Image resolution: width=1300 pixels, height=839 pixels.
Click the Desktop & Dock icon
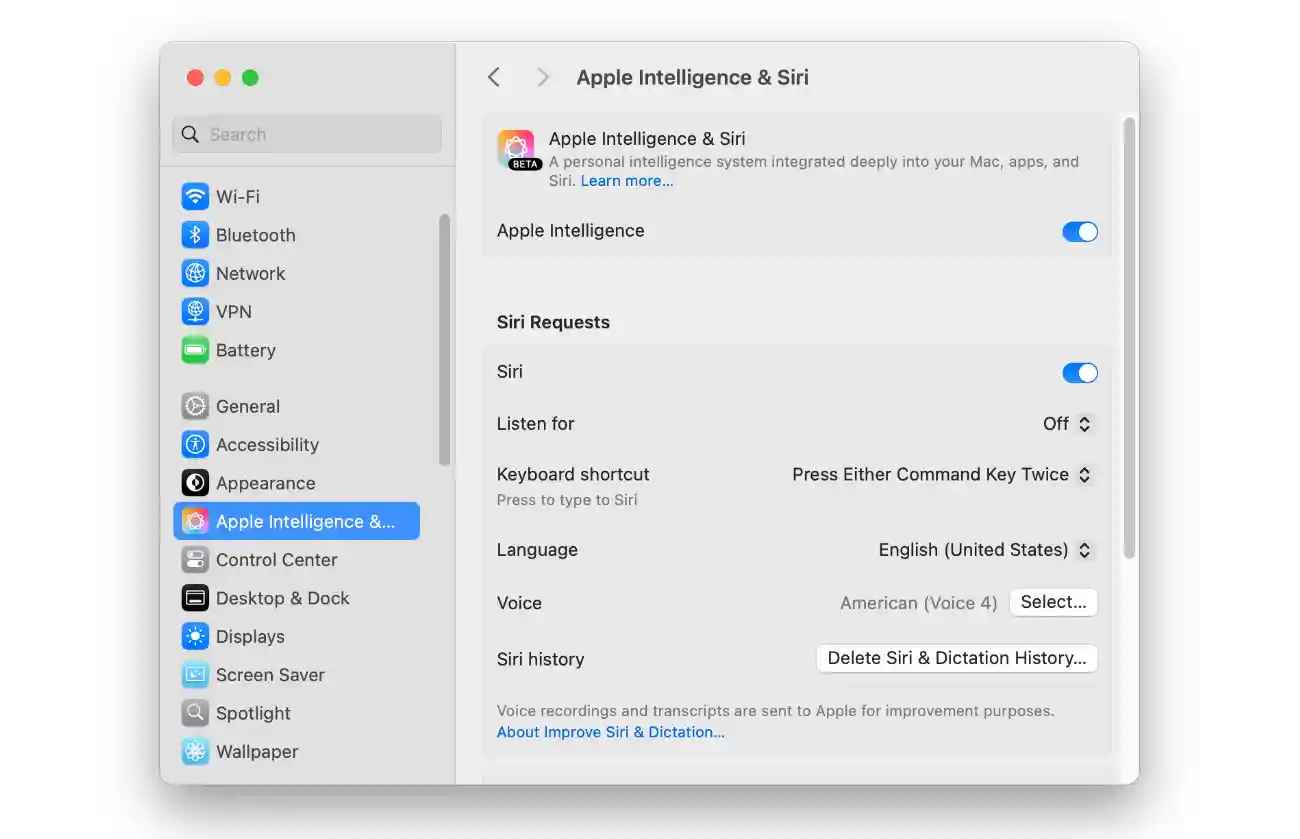tap(195, 598)
